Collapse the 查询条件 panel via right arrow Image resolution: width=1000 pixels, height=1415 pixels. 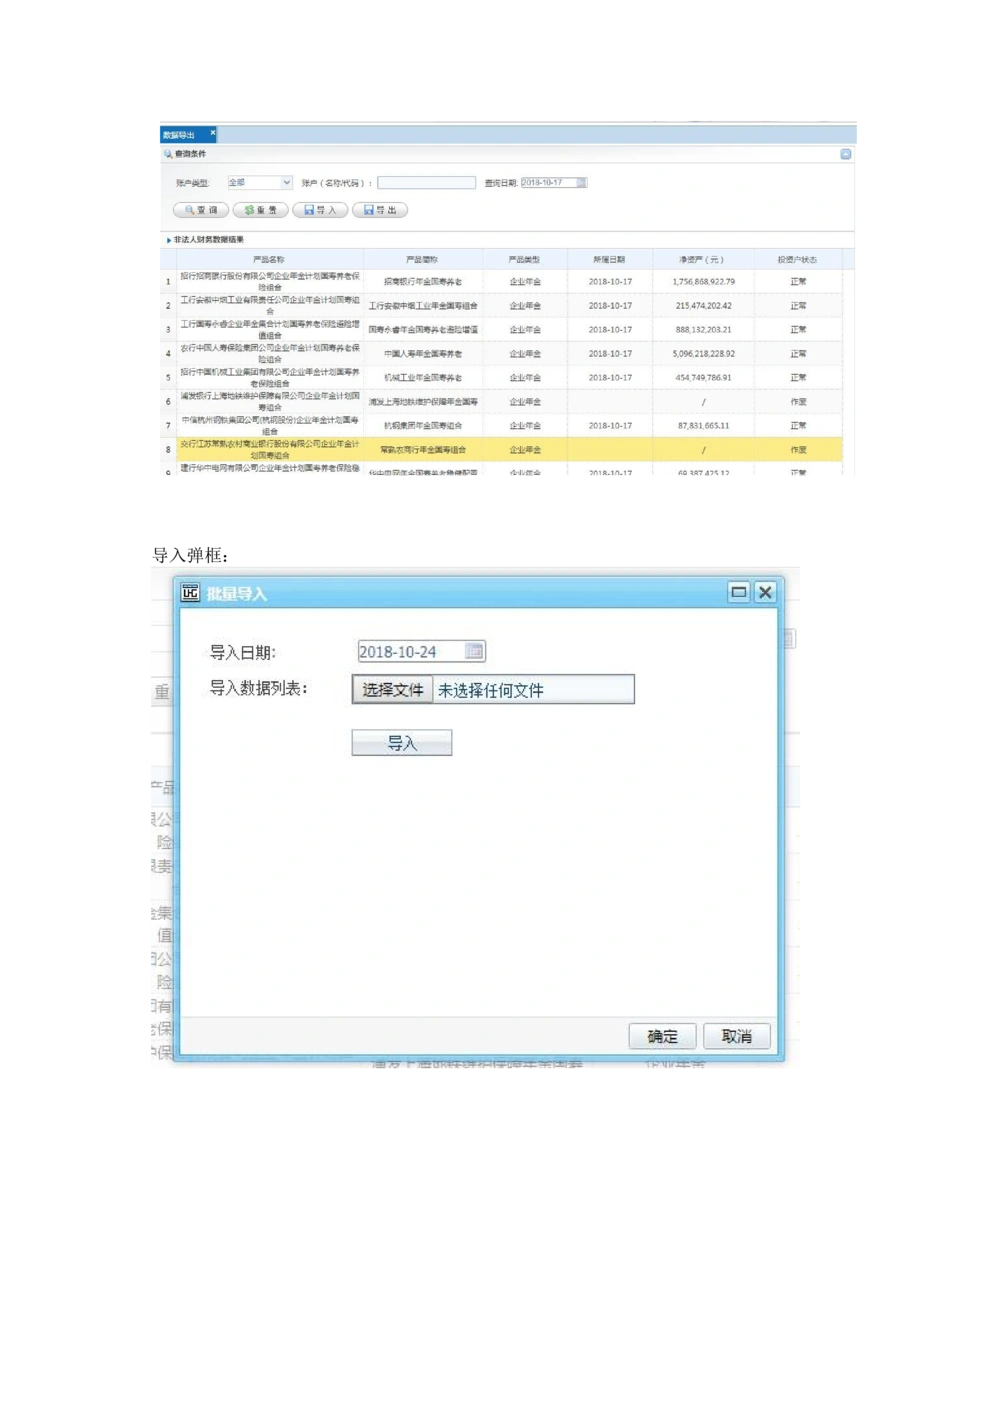(846, 154)
